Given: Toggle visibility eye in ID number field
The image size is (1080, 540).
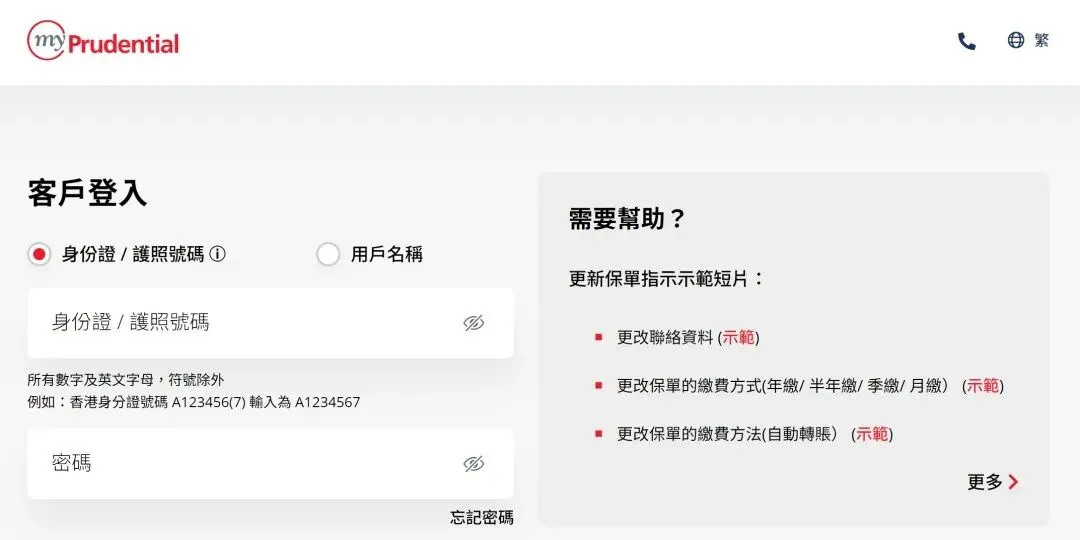Looking at the screenshot, I should tap(474, 323).
